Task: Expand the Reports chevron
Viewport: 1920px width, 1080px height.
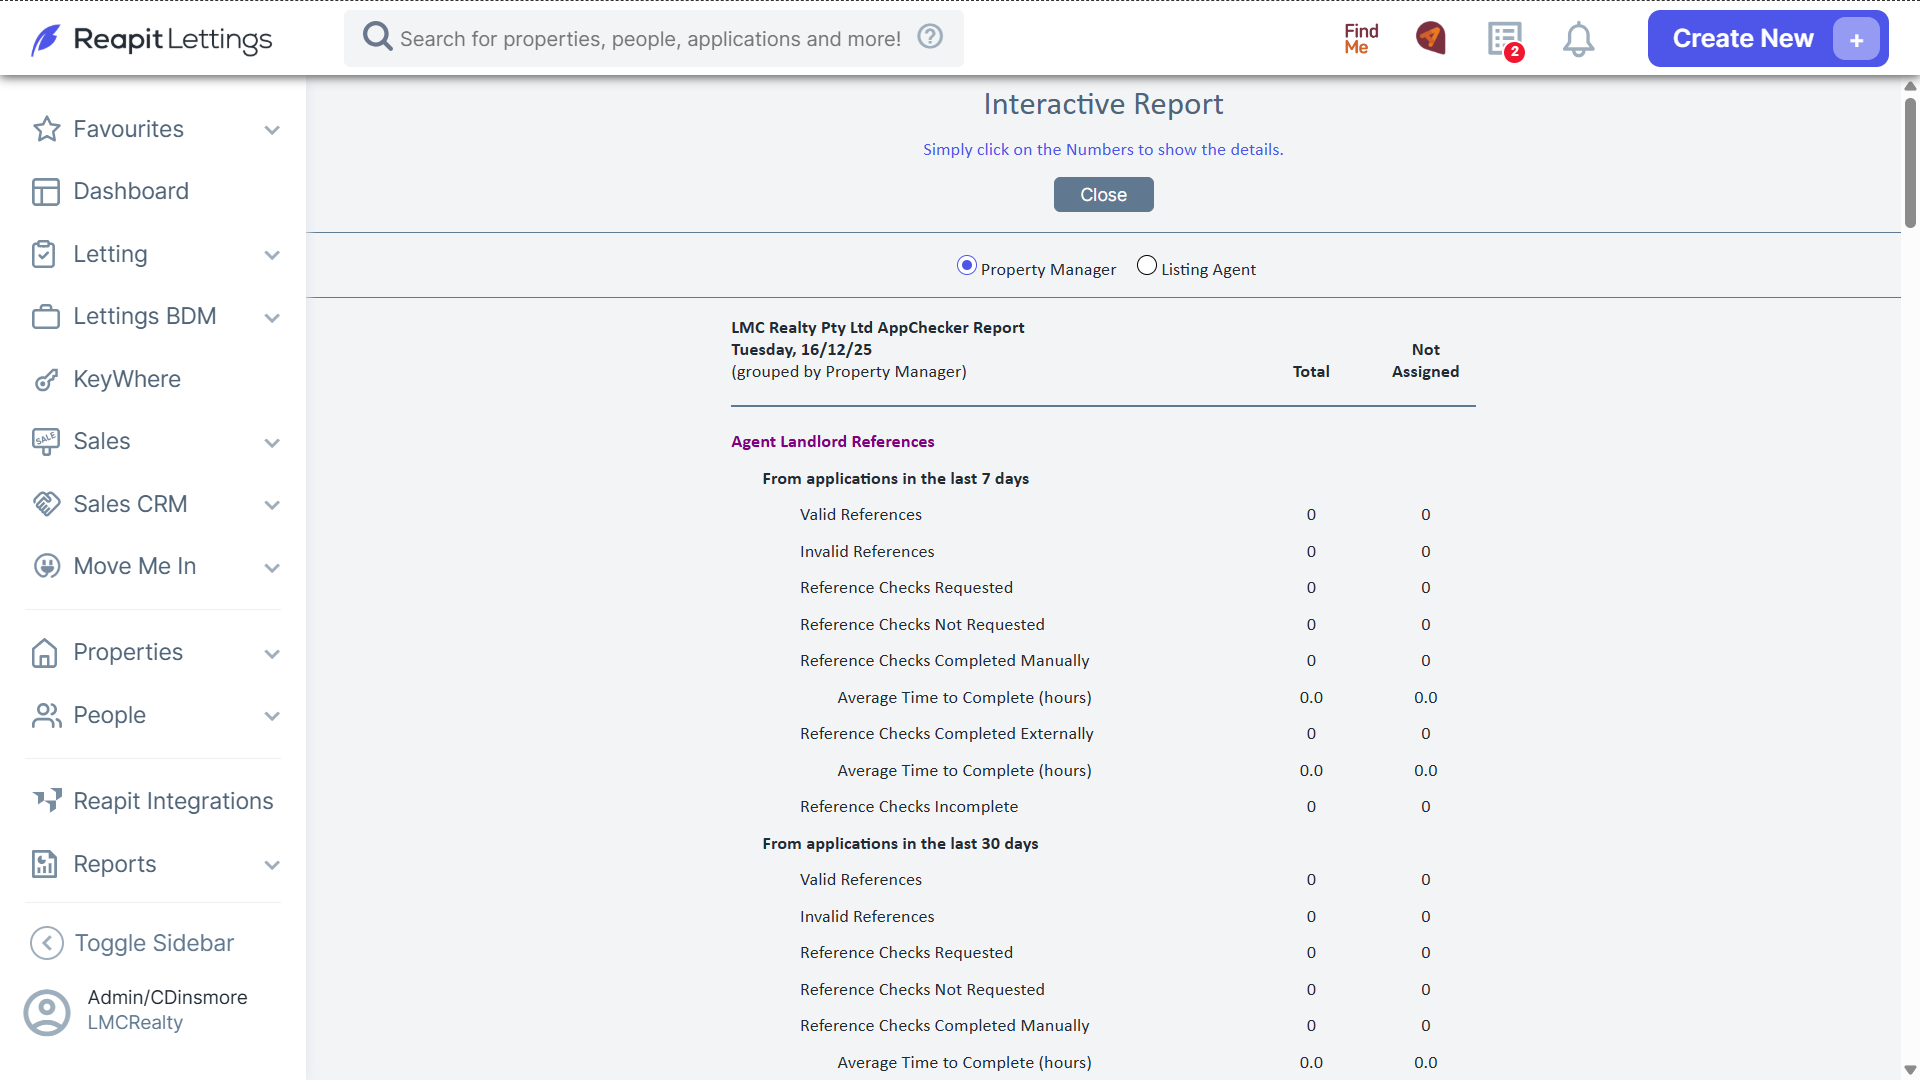Action: tap(272, 865)
